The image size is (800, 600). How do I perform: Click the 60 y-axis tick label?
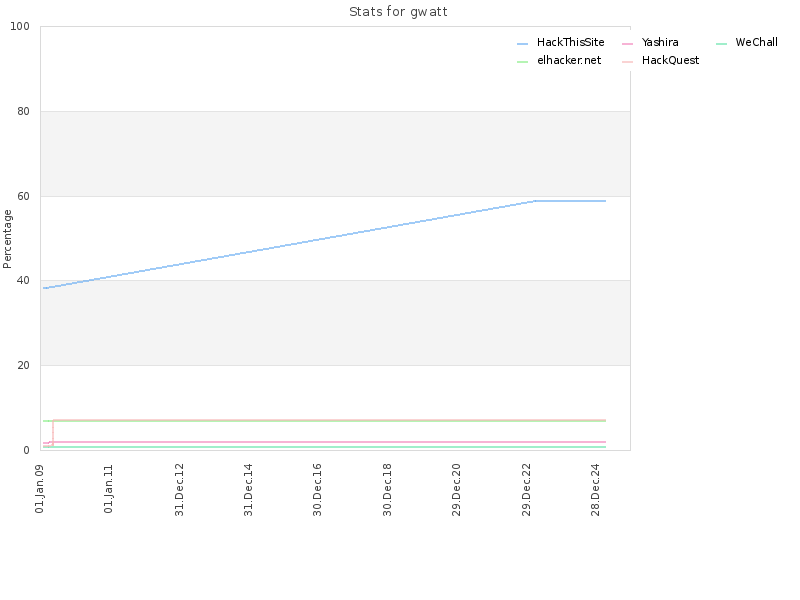[23, 196]
